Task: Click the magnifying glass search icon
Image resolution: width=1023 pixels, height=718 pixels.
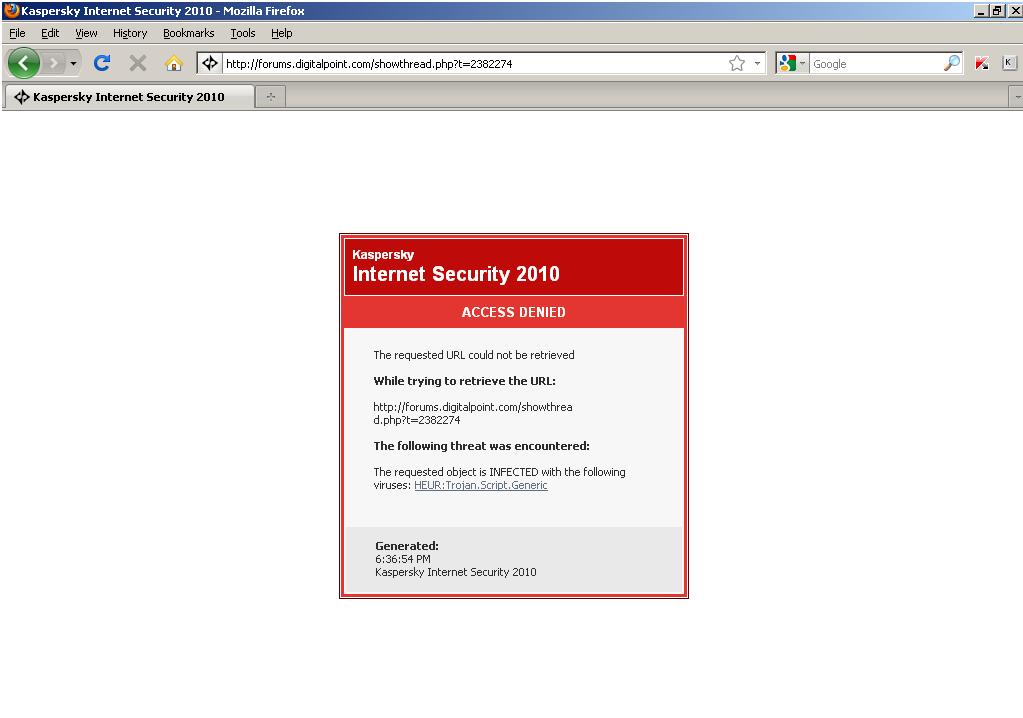Action: tap(952, 63)
